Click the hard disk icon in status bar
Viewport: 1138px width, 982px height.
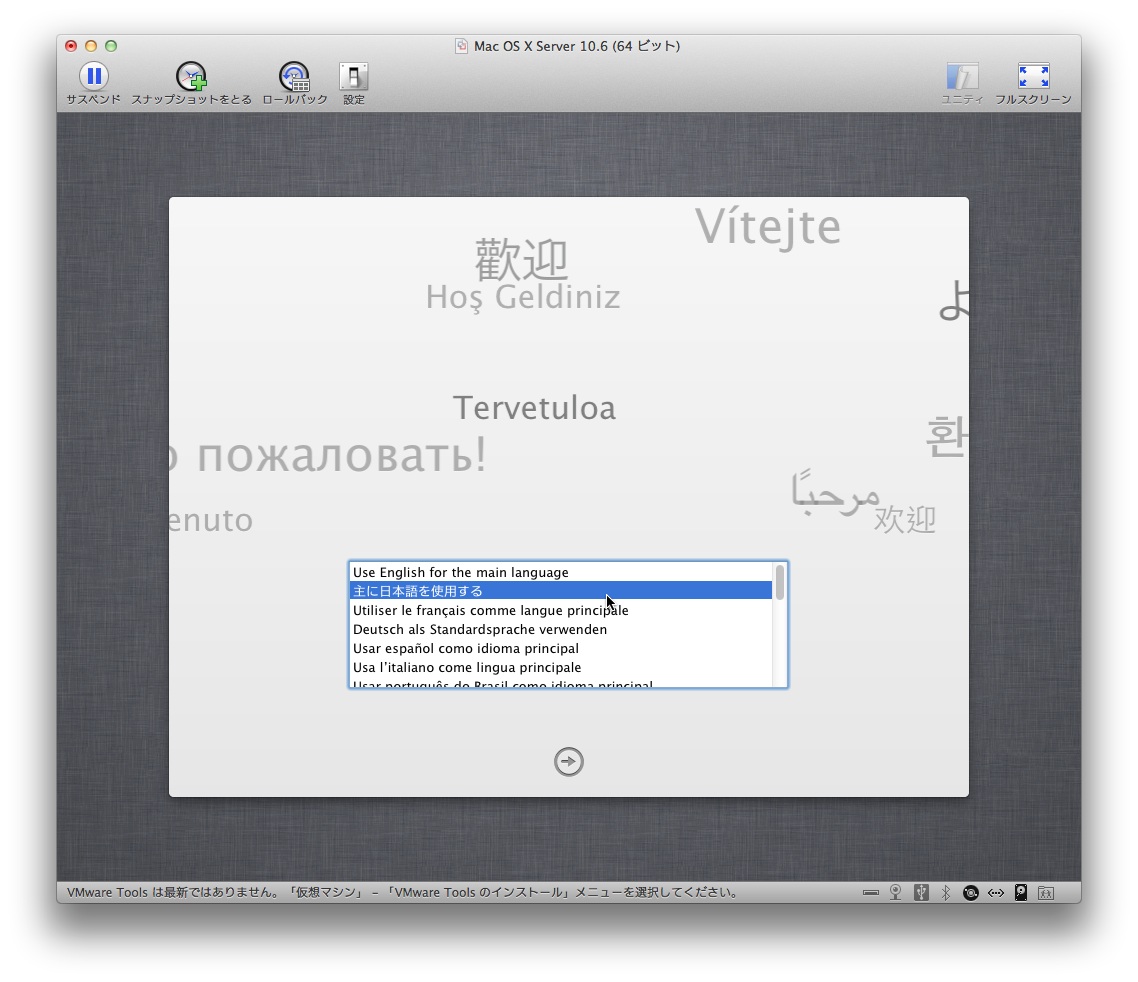tap(1021, 893)
